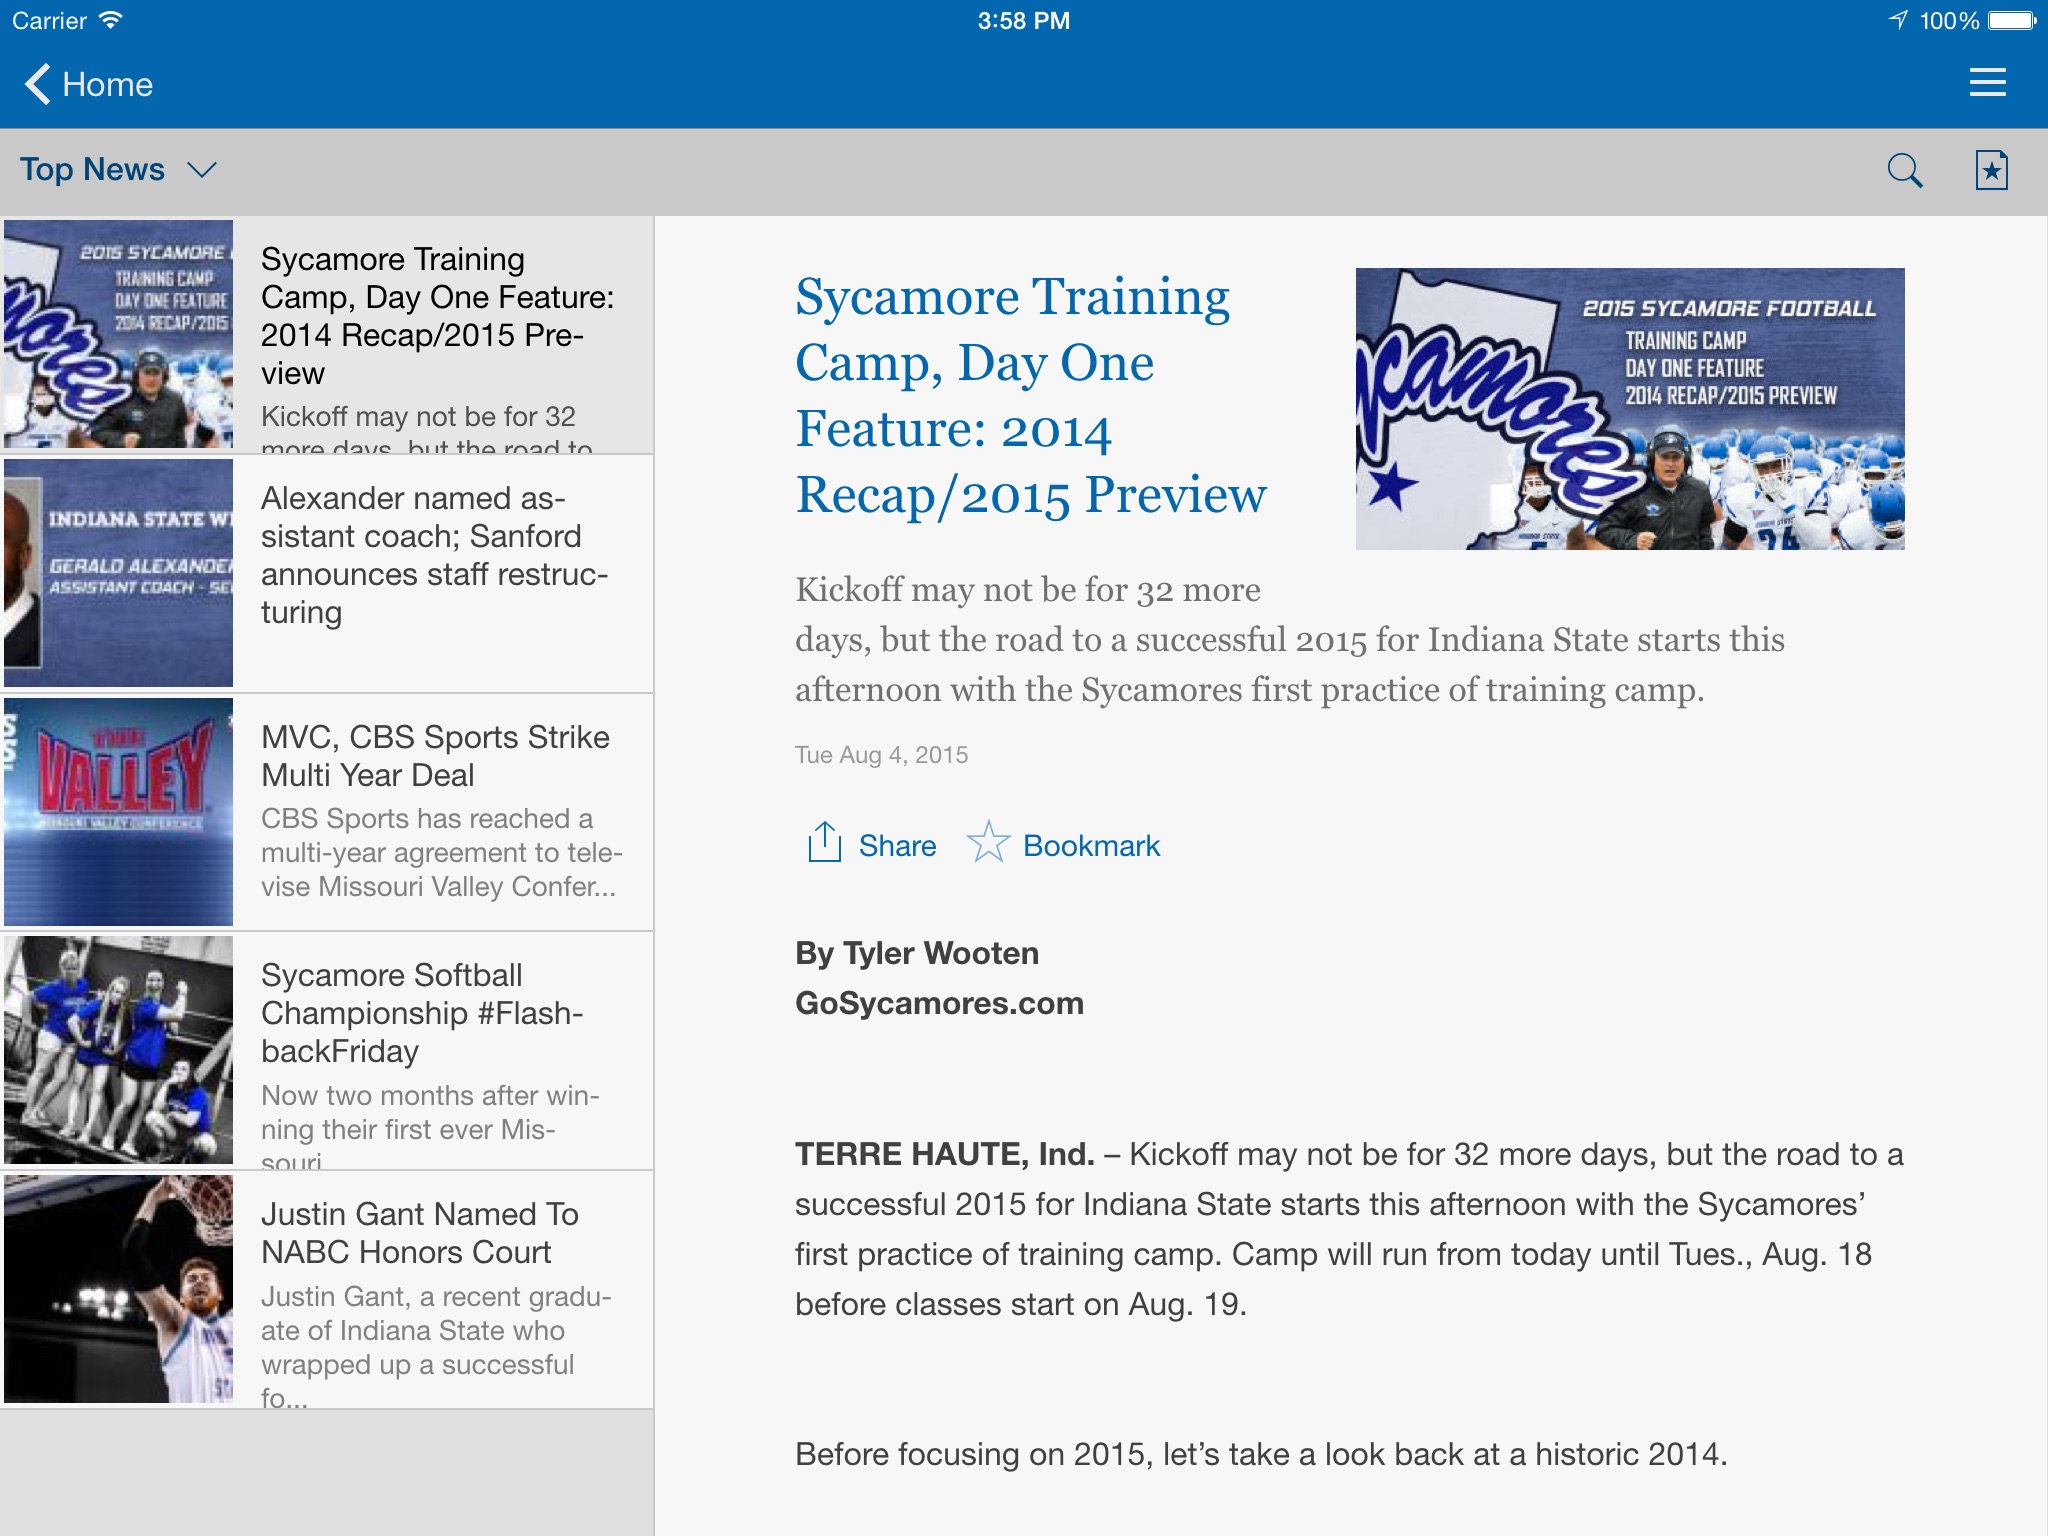Image resolution: width=2048 pixels, height=1536 pixels.
Task: Open Sycamore Softball Championship #FlashbackFriday story
Action: (x=327, y=1050)
